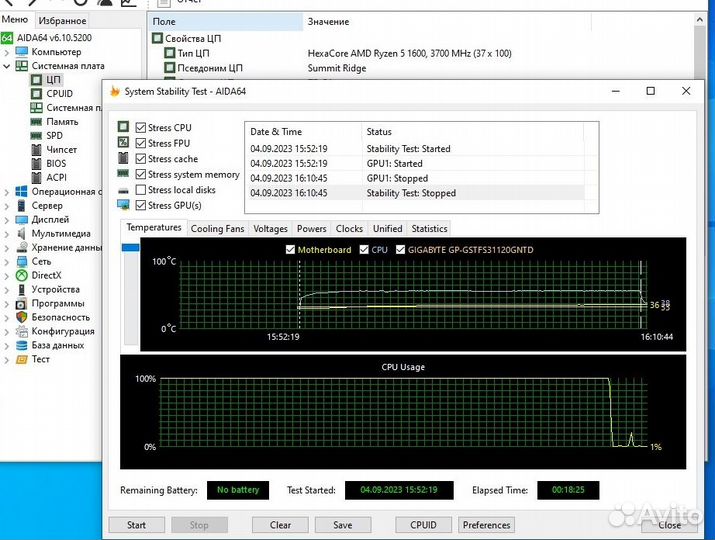Select the Конфигурация icon
This screenshot has height=540, width=715.
click(x=21, y=331)
